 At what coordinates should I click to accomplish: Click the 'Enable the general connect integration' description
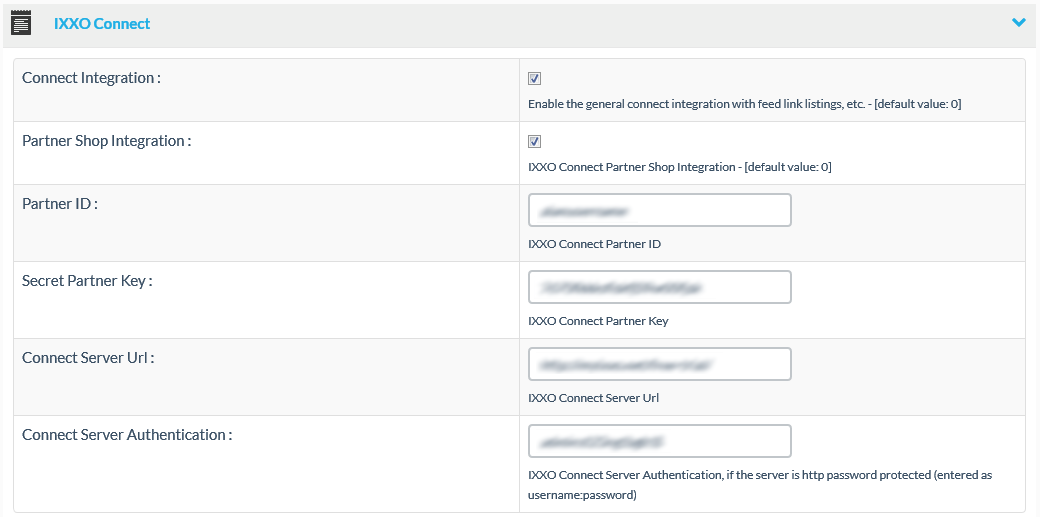[x=744, y=104]
